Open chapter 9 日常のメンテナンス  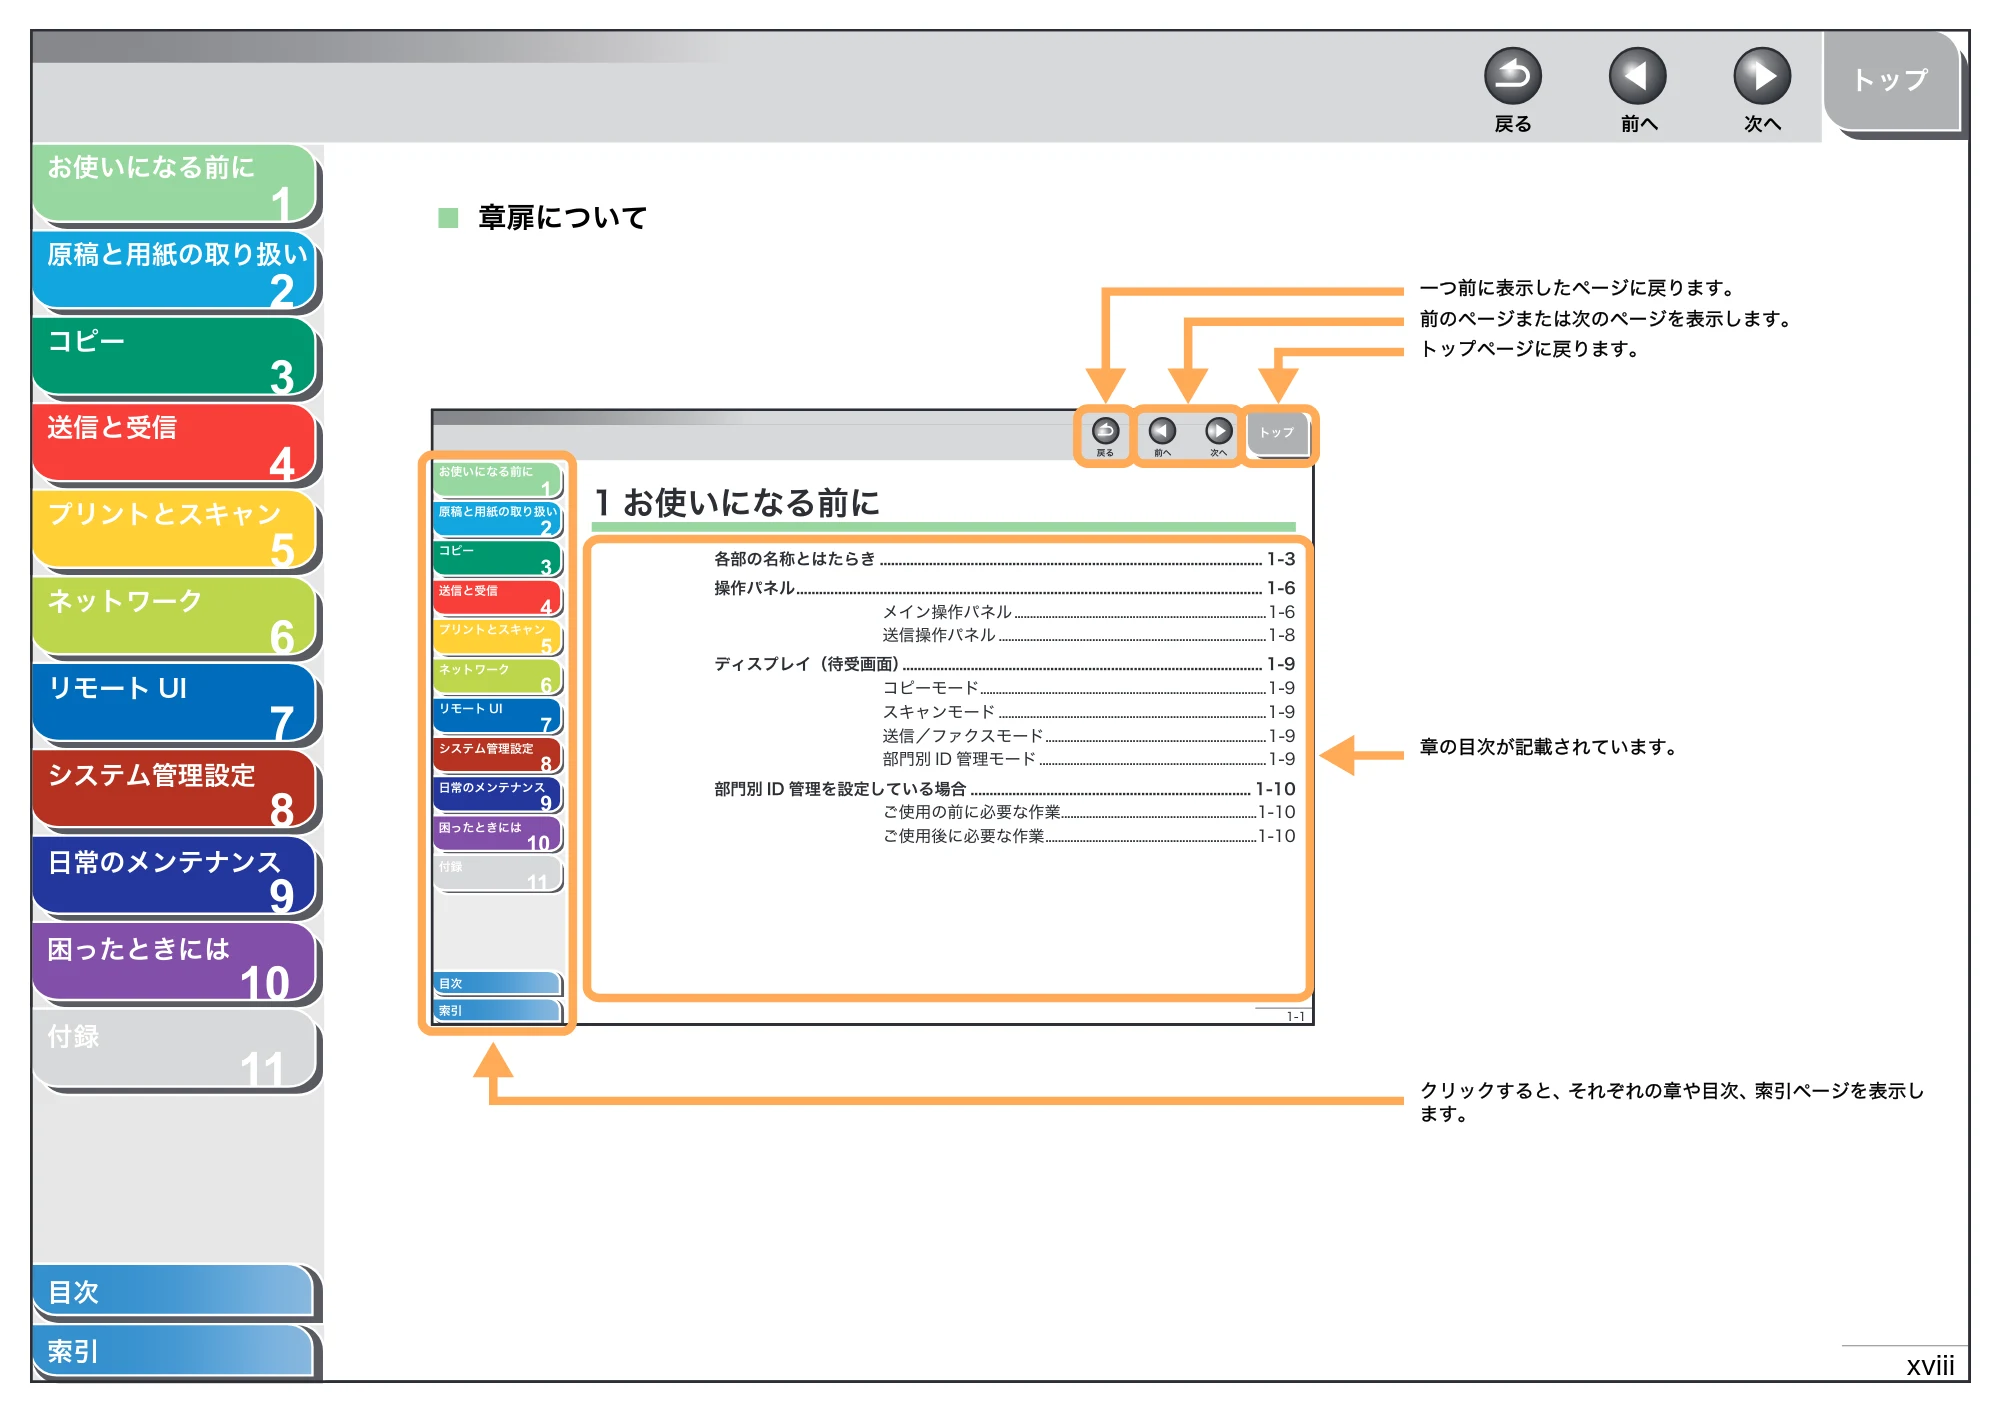point(175,878)
